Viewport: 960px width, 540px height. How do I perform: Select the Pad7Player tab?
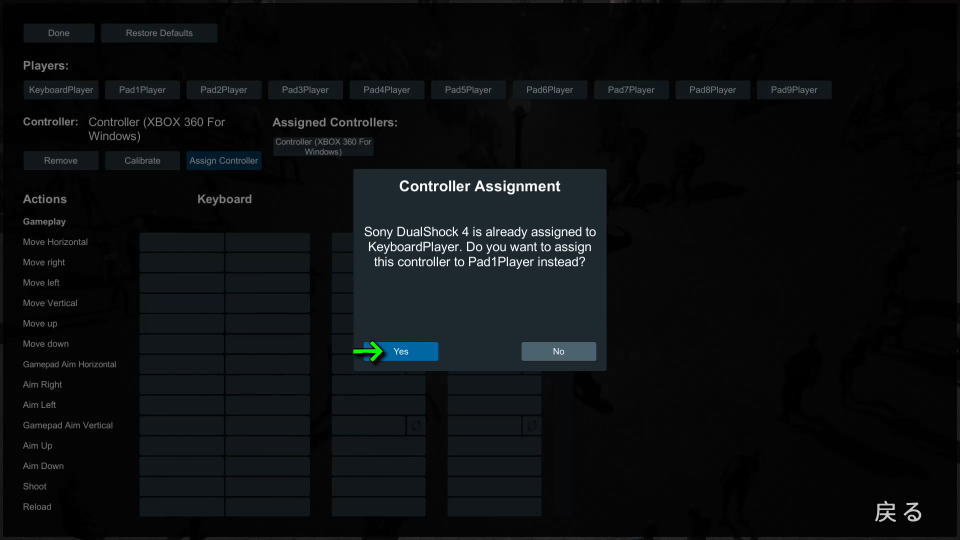tap(631, 90)
